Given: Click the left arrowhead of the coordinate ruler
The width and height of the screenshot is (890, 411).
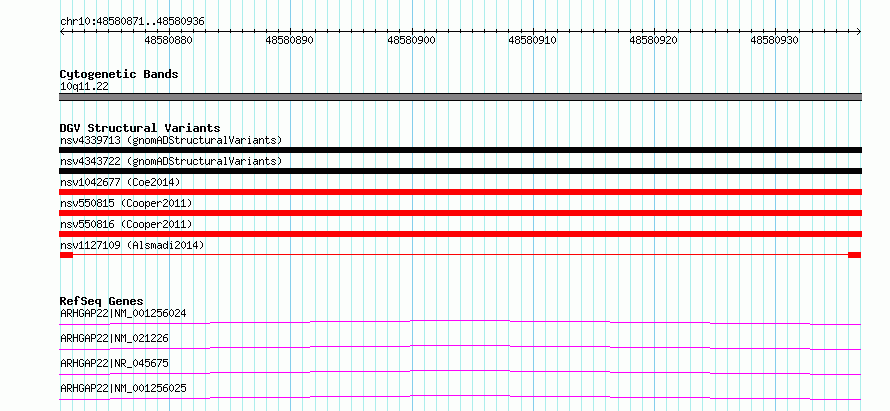Looking at the screenshot, I should pyautogui.click(x=62, y=31).
